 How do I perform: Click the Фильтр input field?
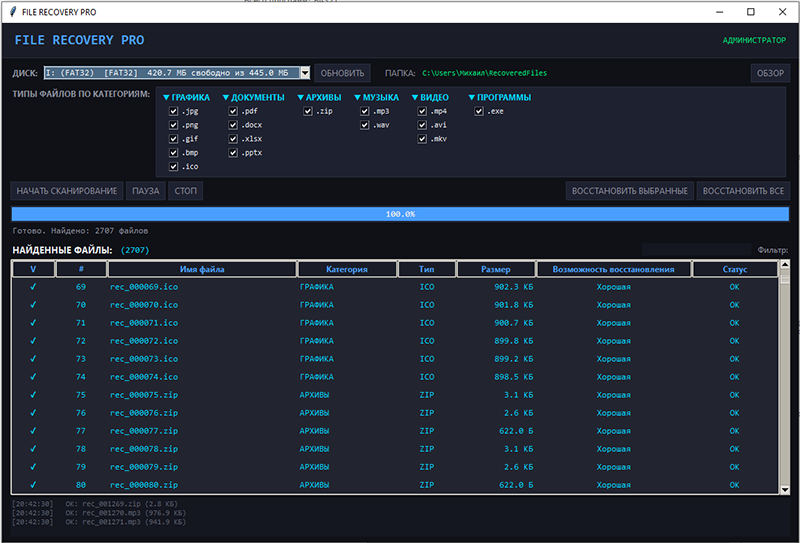point(696,249)
